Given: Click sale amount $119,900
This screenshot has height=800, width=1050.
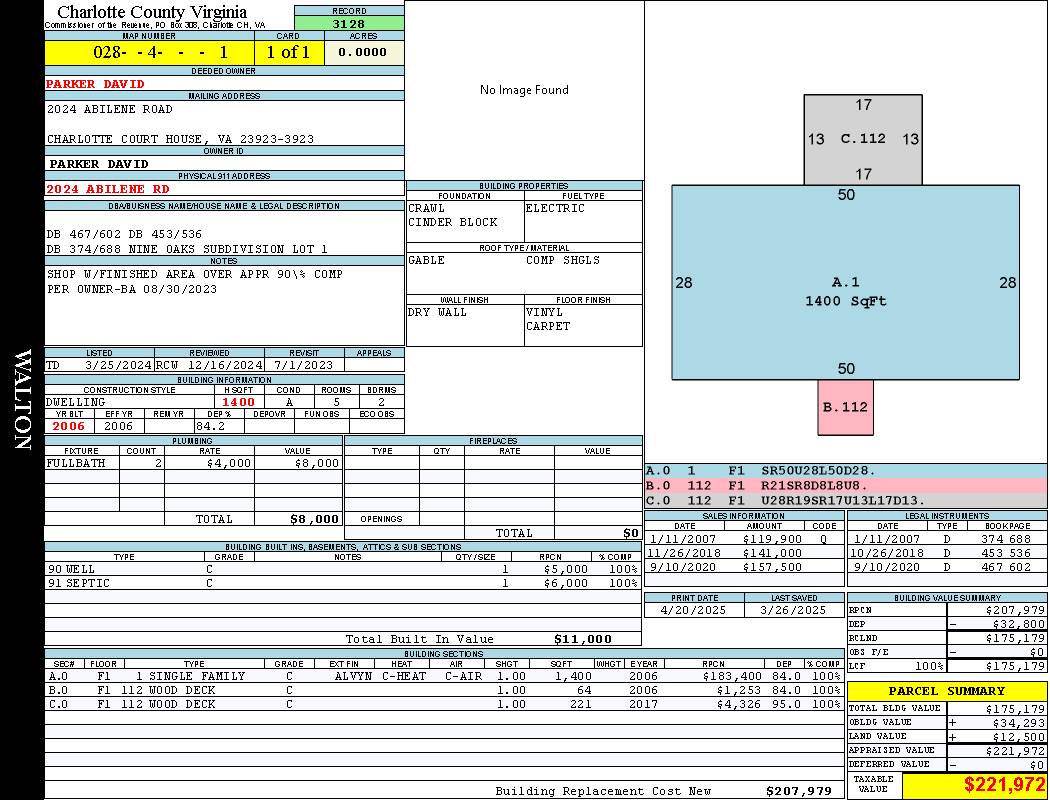Looking at the screenshot, I should 772,540.
